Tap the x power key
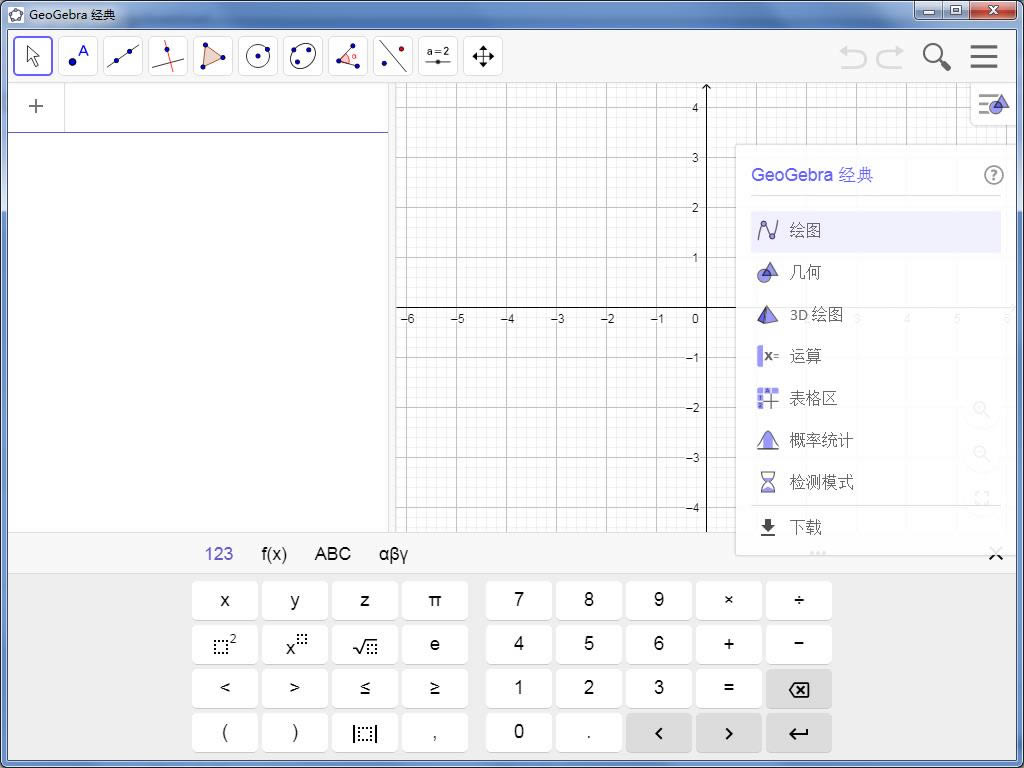 (295, 645)
